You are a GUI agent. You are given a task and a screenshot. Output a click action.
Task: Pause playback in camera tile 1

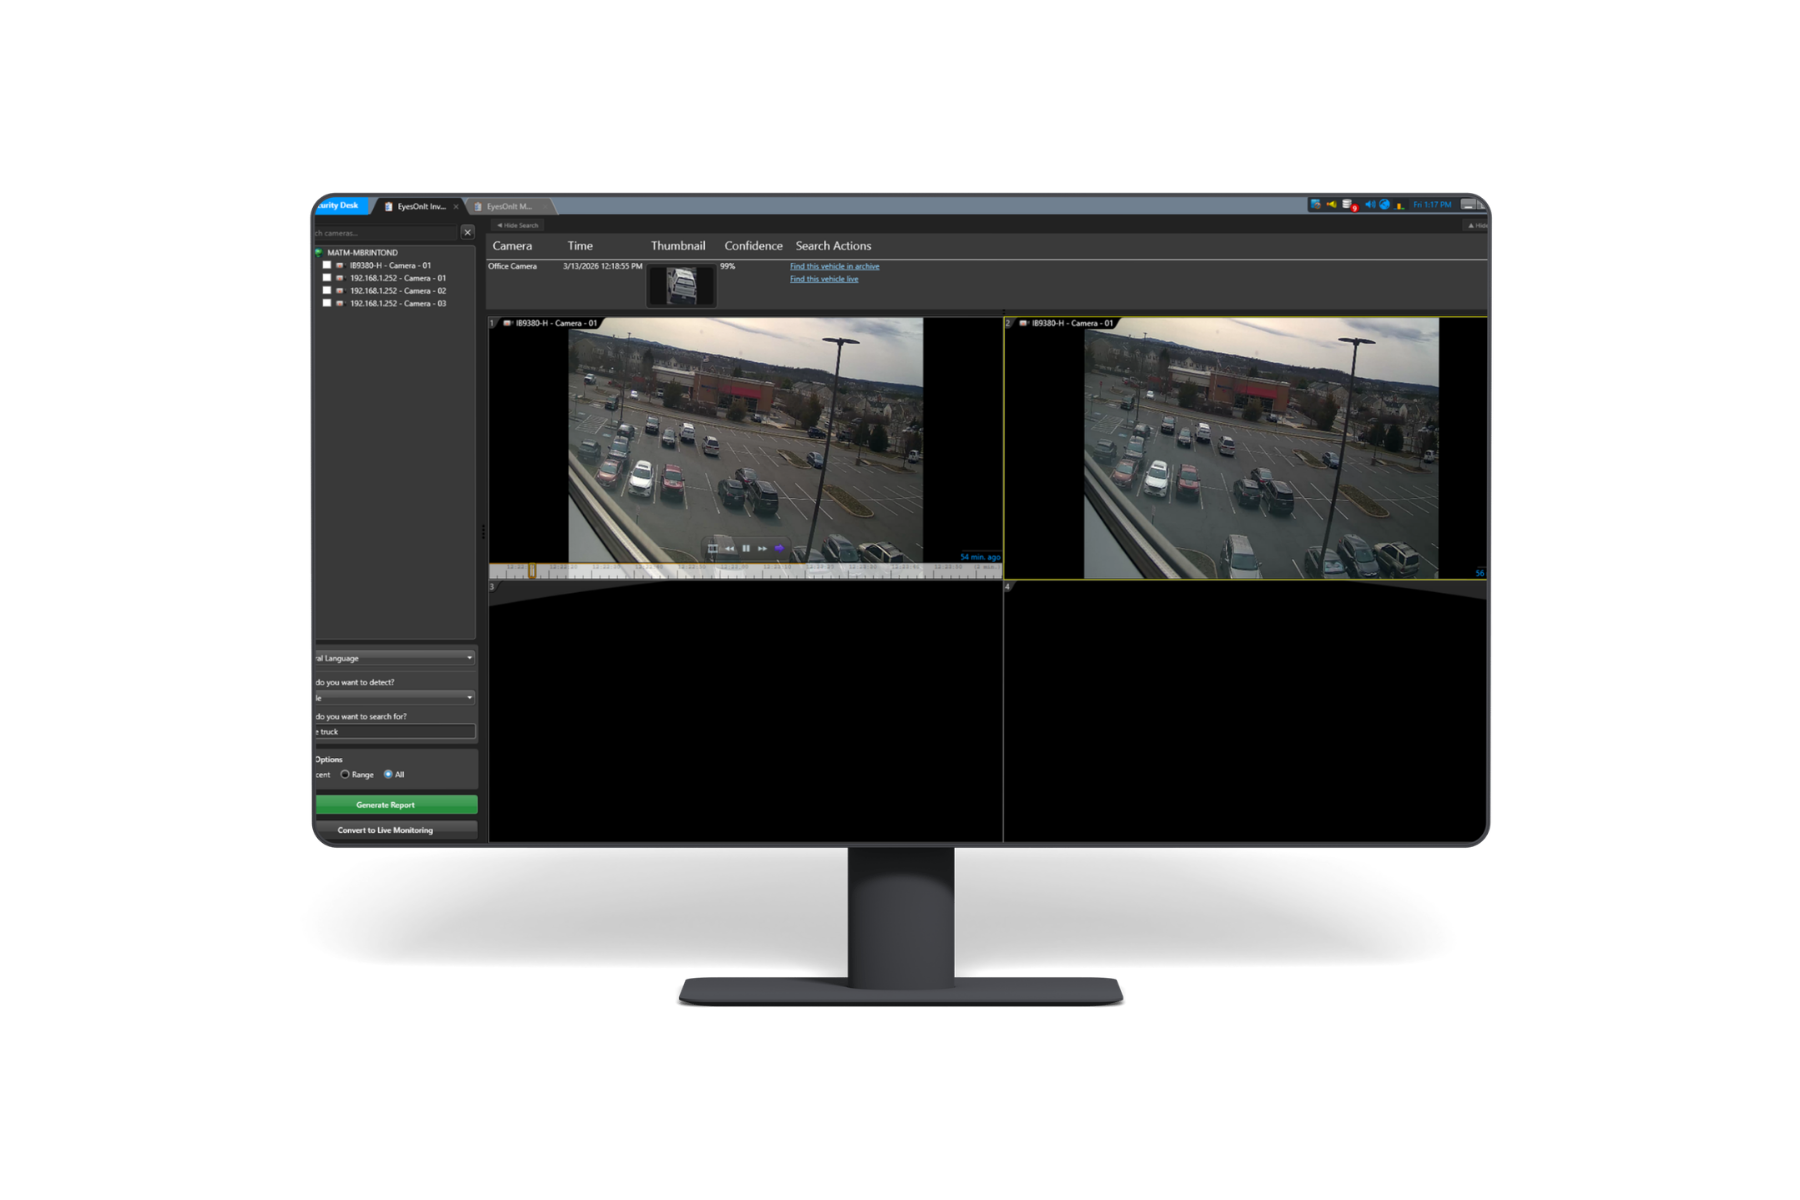click(x=746, y=548)
